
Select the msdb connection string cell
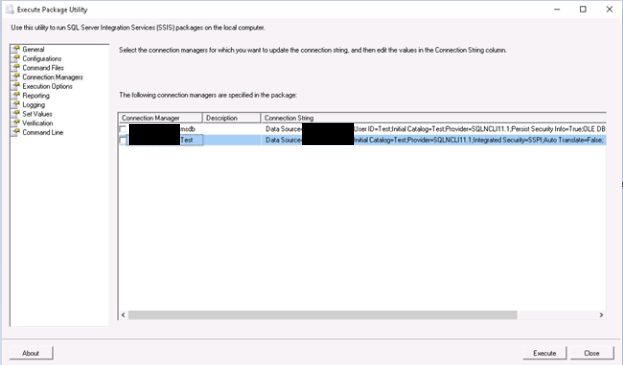pos(433,129)
